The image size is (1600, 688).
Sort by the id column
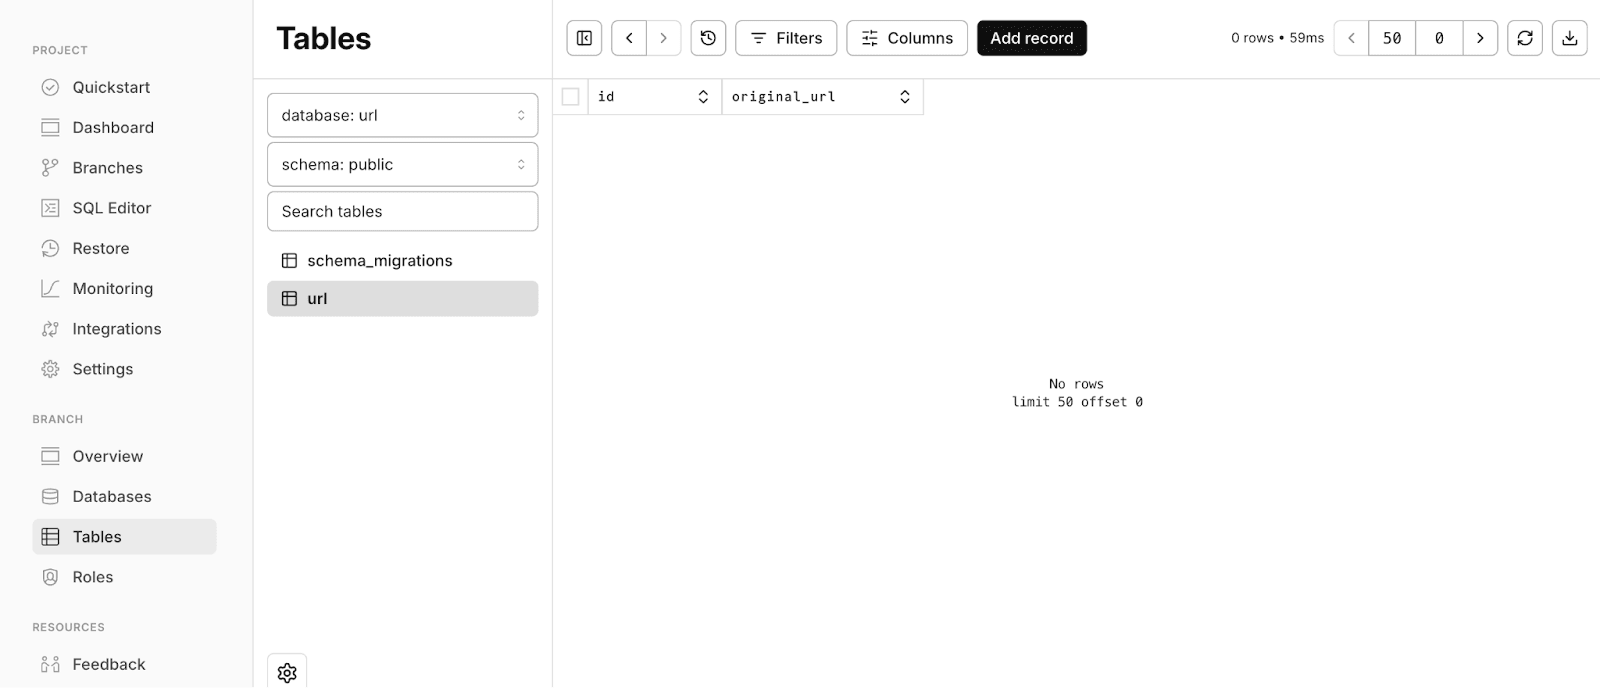click(x=703, y=97)
